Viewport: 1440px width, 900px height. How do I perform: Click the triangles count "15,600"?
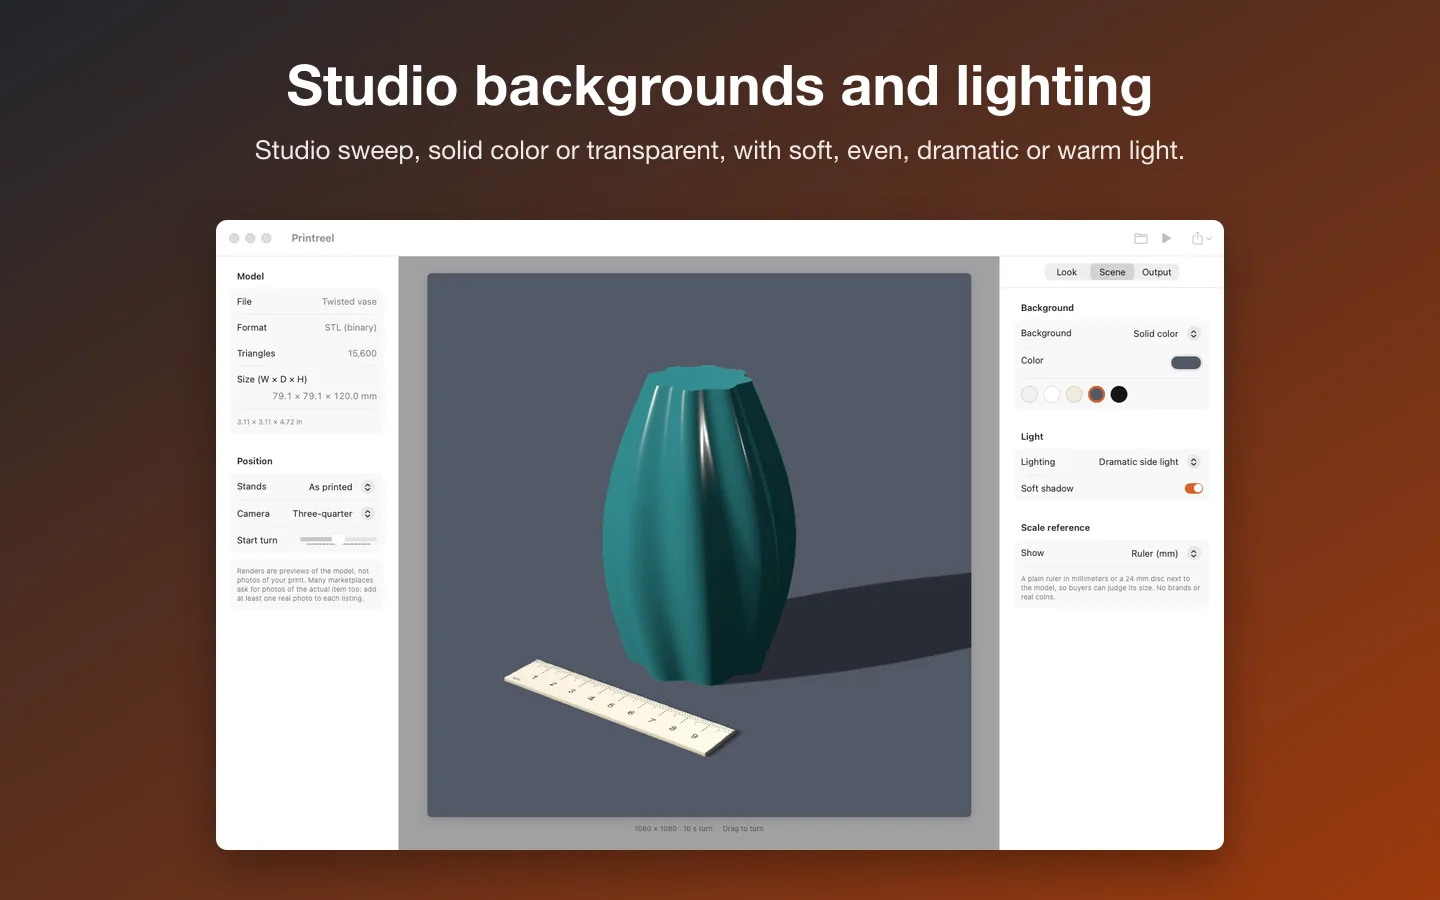(x=362, y=354)
